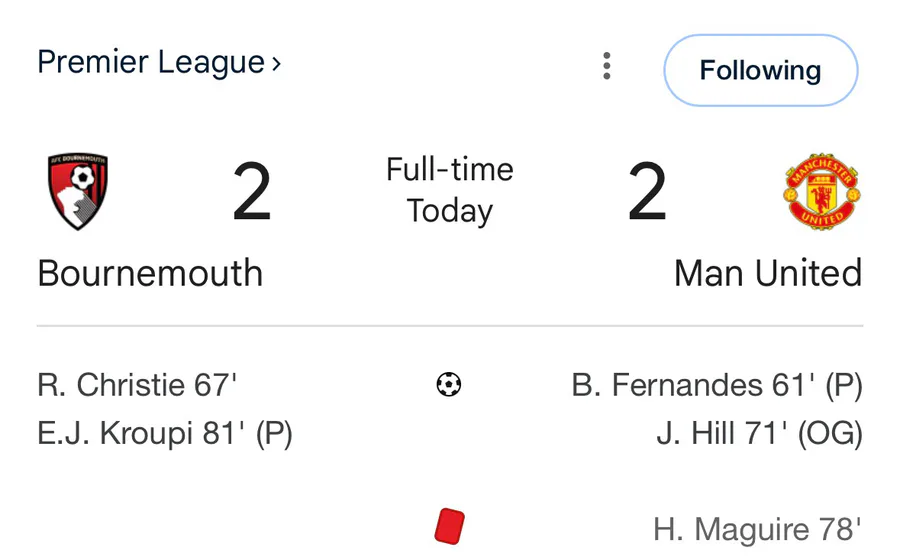Click the Full-time status text
900x560 pixels.
pyautogui.click(x=449, y=169)
